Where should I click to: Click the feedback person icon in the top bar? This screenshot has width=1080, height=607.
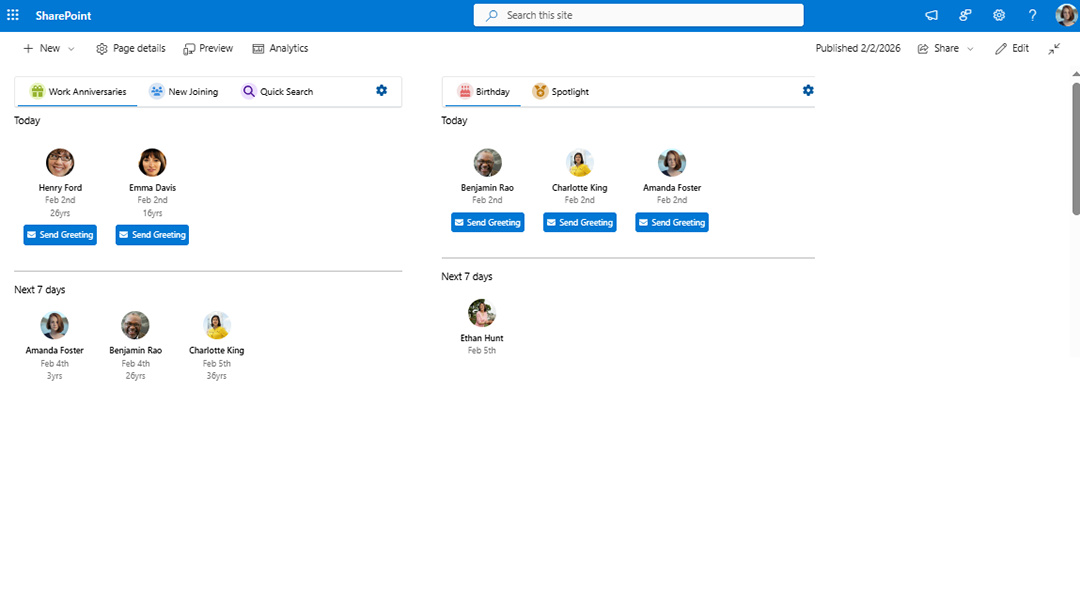coord(964,15)
